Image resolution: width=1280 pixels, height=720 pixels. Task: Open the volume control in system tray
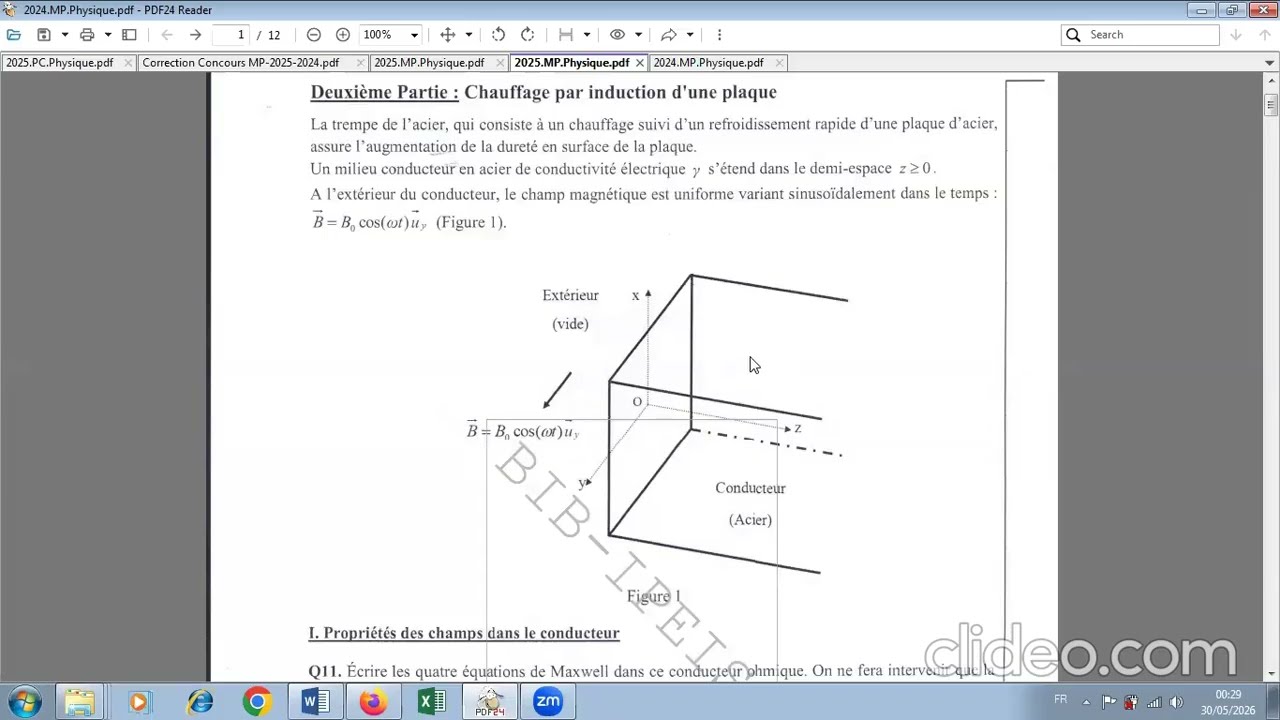point(1176,702)
